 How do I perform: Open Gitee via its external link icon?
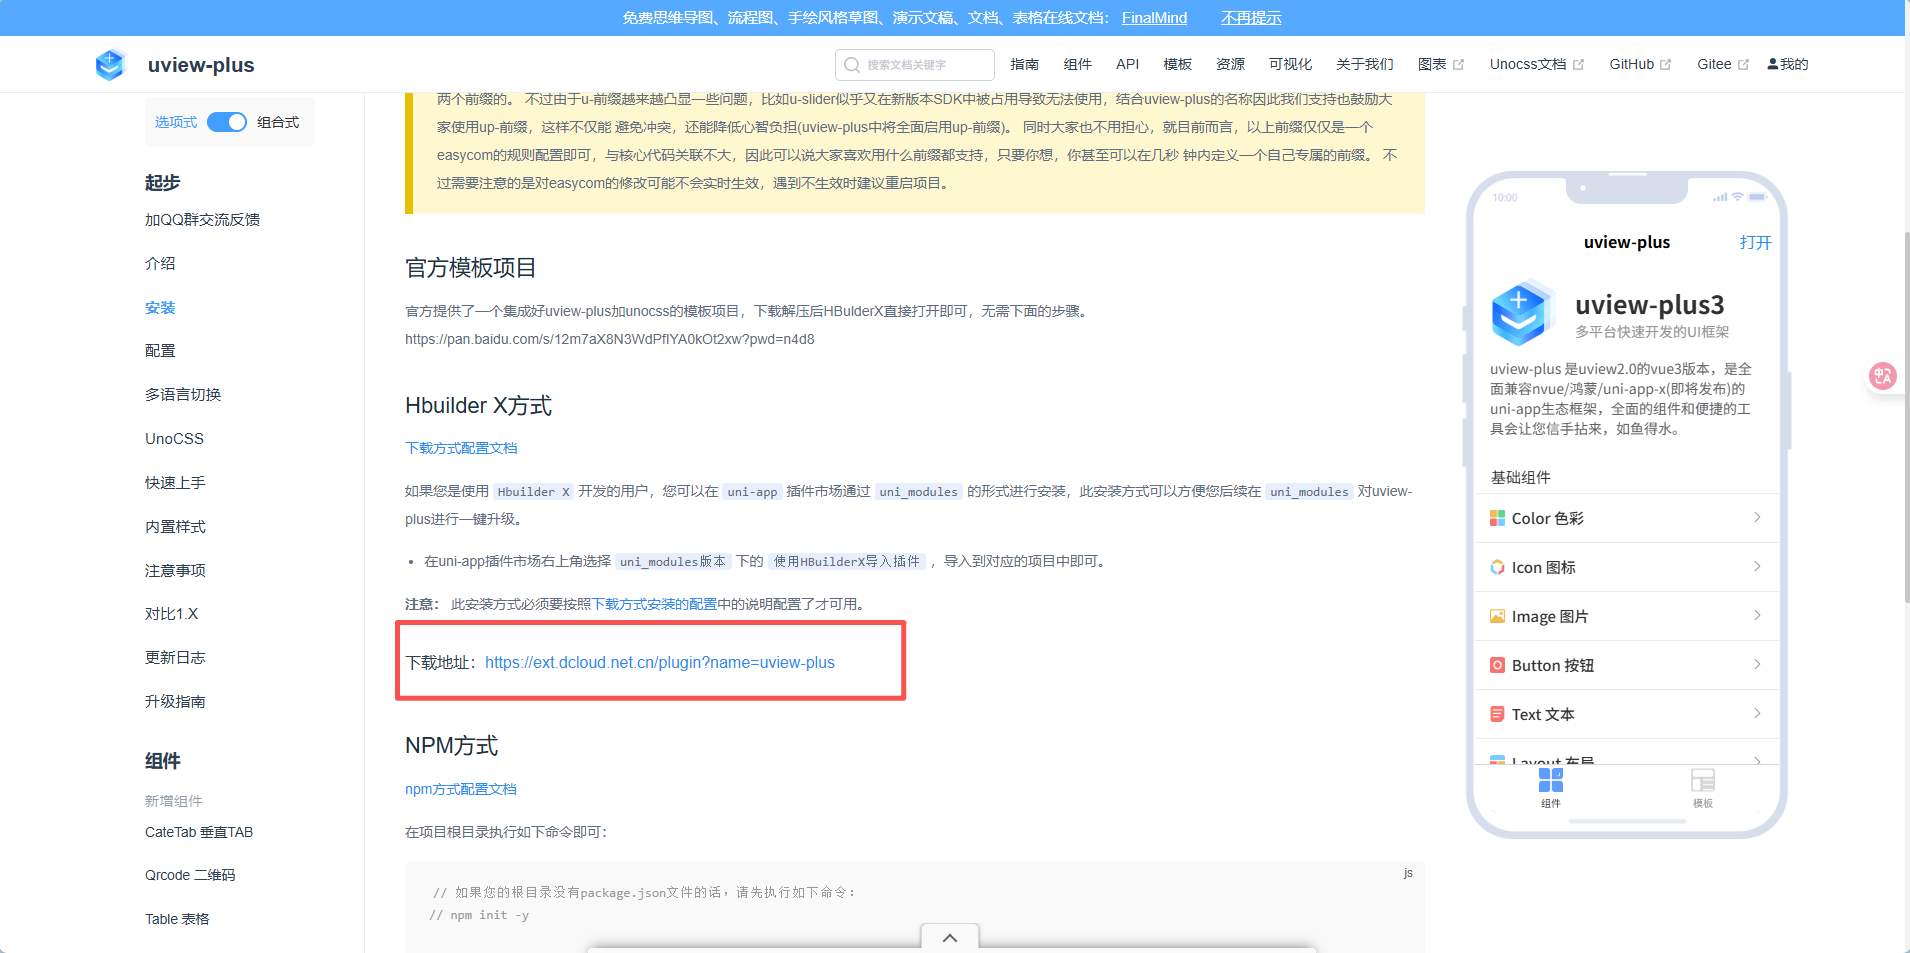[x=1744, y=63]
